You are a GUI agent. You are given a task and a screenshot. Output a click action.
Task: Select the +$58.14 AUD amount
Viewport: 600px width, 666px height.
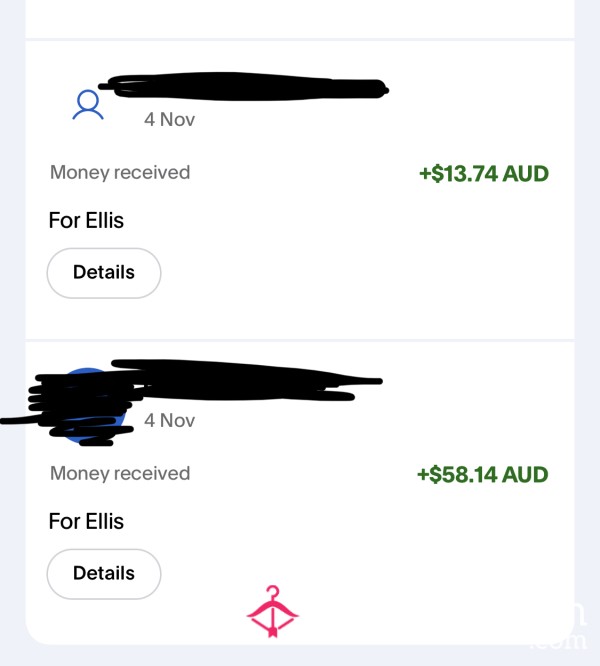[483, 474]
